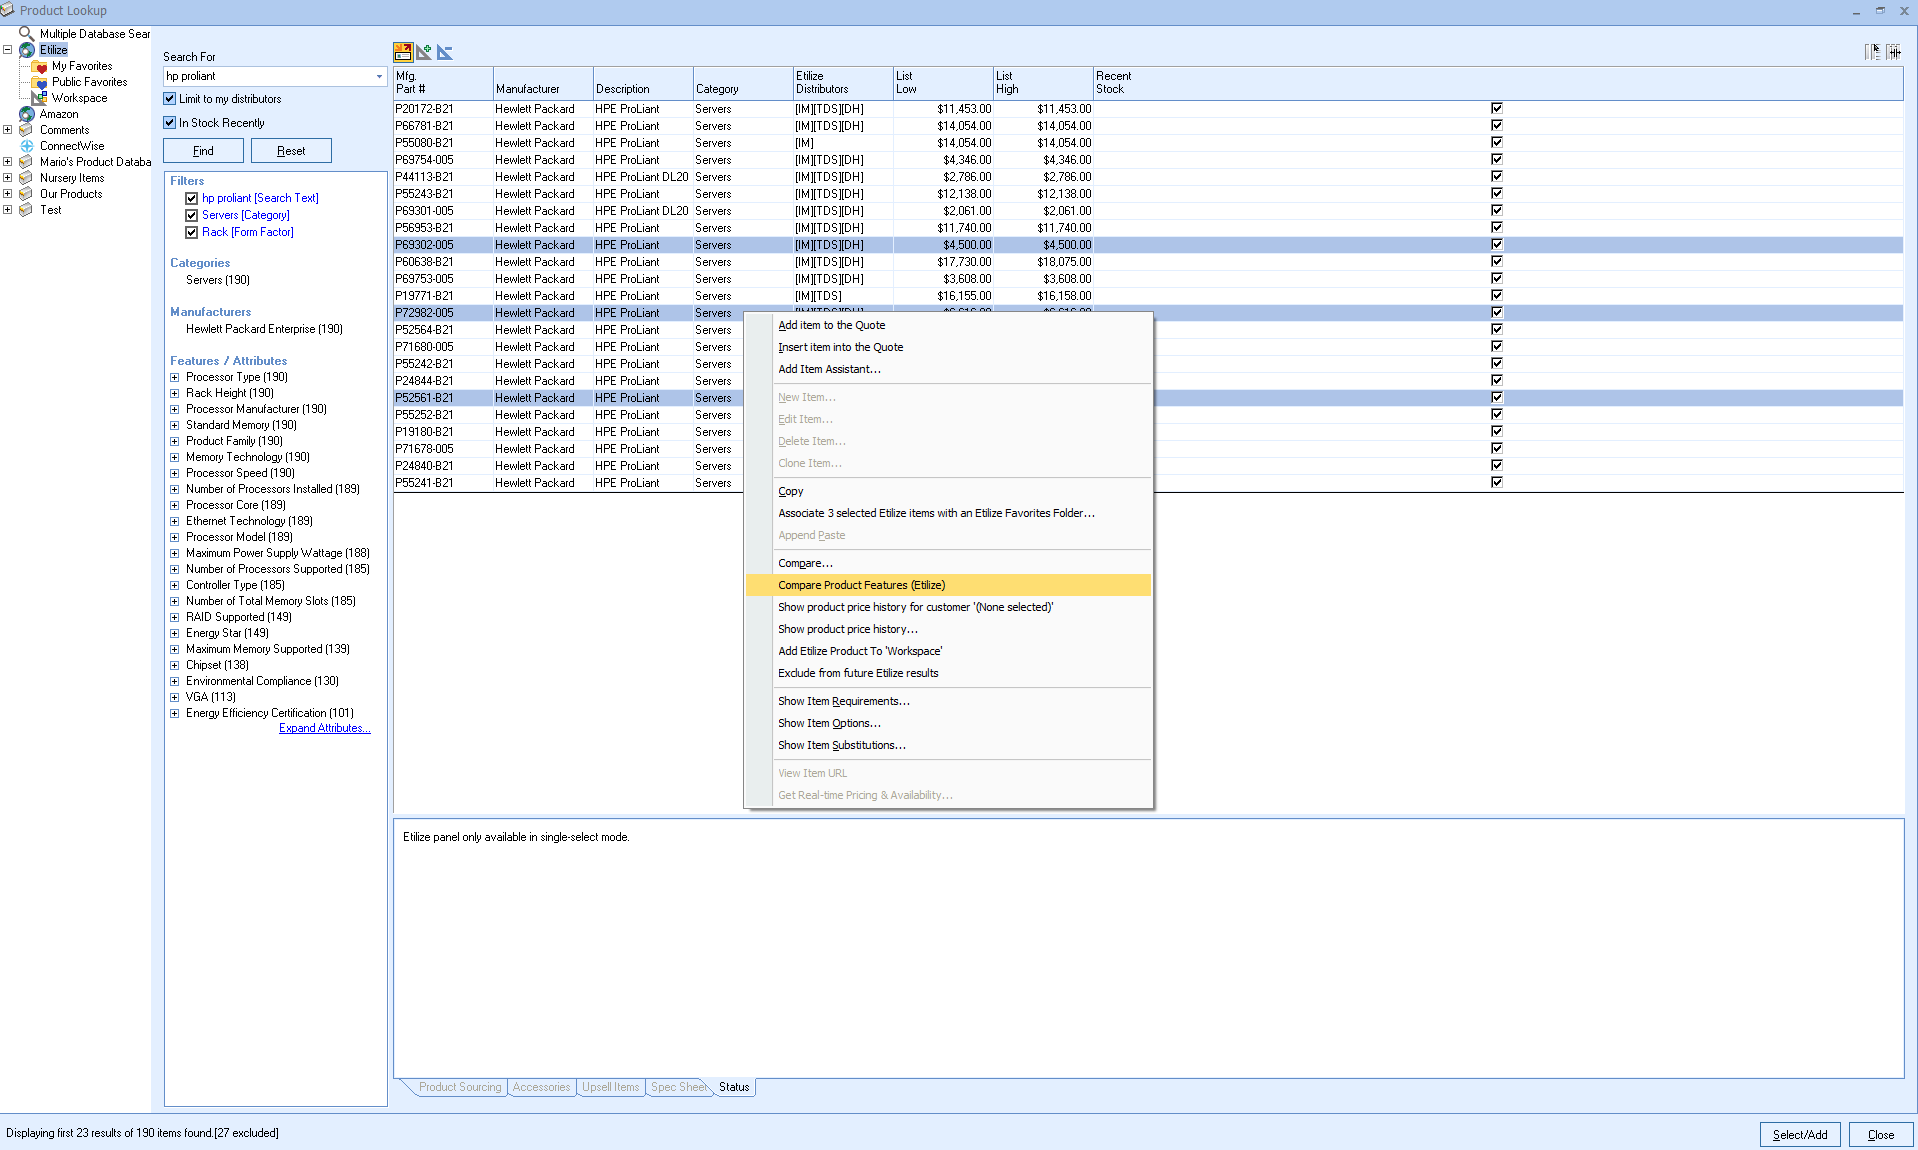
Task: Click the Expand Attributes link
Action: point(324,728)
